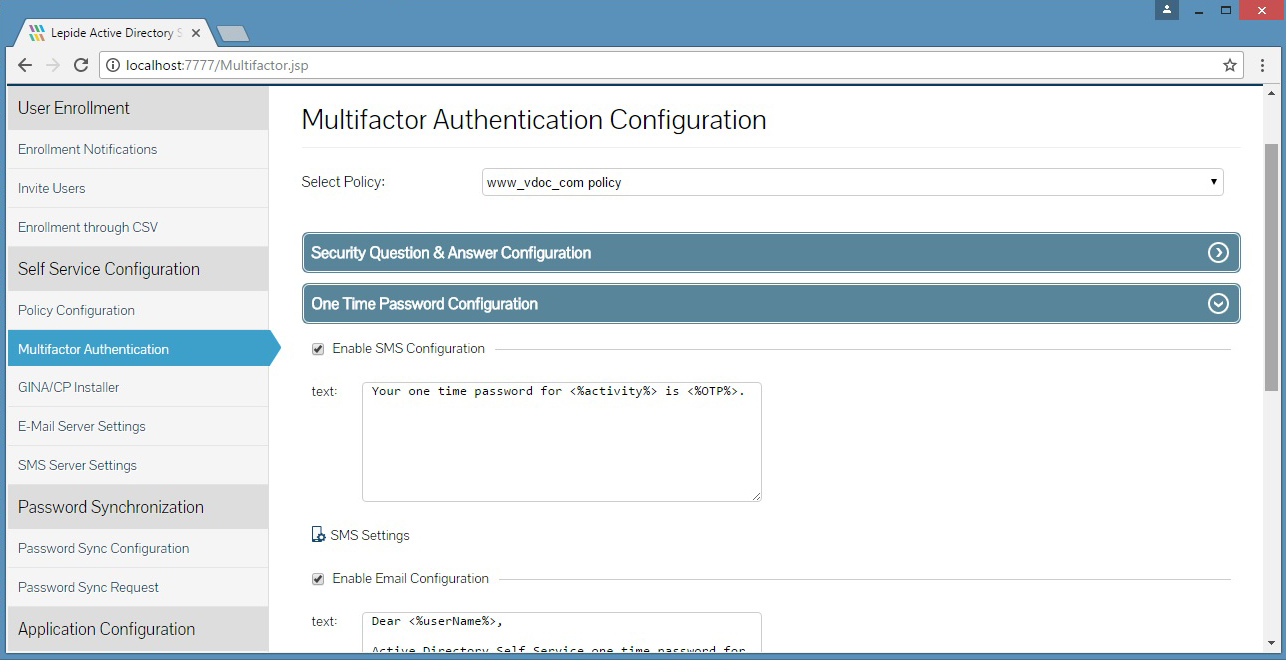The height and width of the screenshot is (660, 1286).
Task: Open GINA/CP Installer from sidebar
Action: [68, 387]
